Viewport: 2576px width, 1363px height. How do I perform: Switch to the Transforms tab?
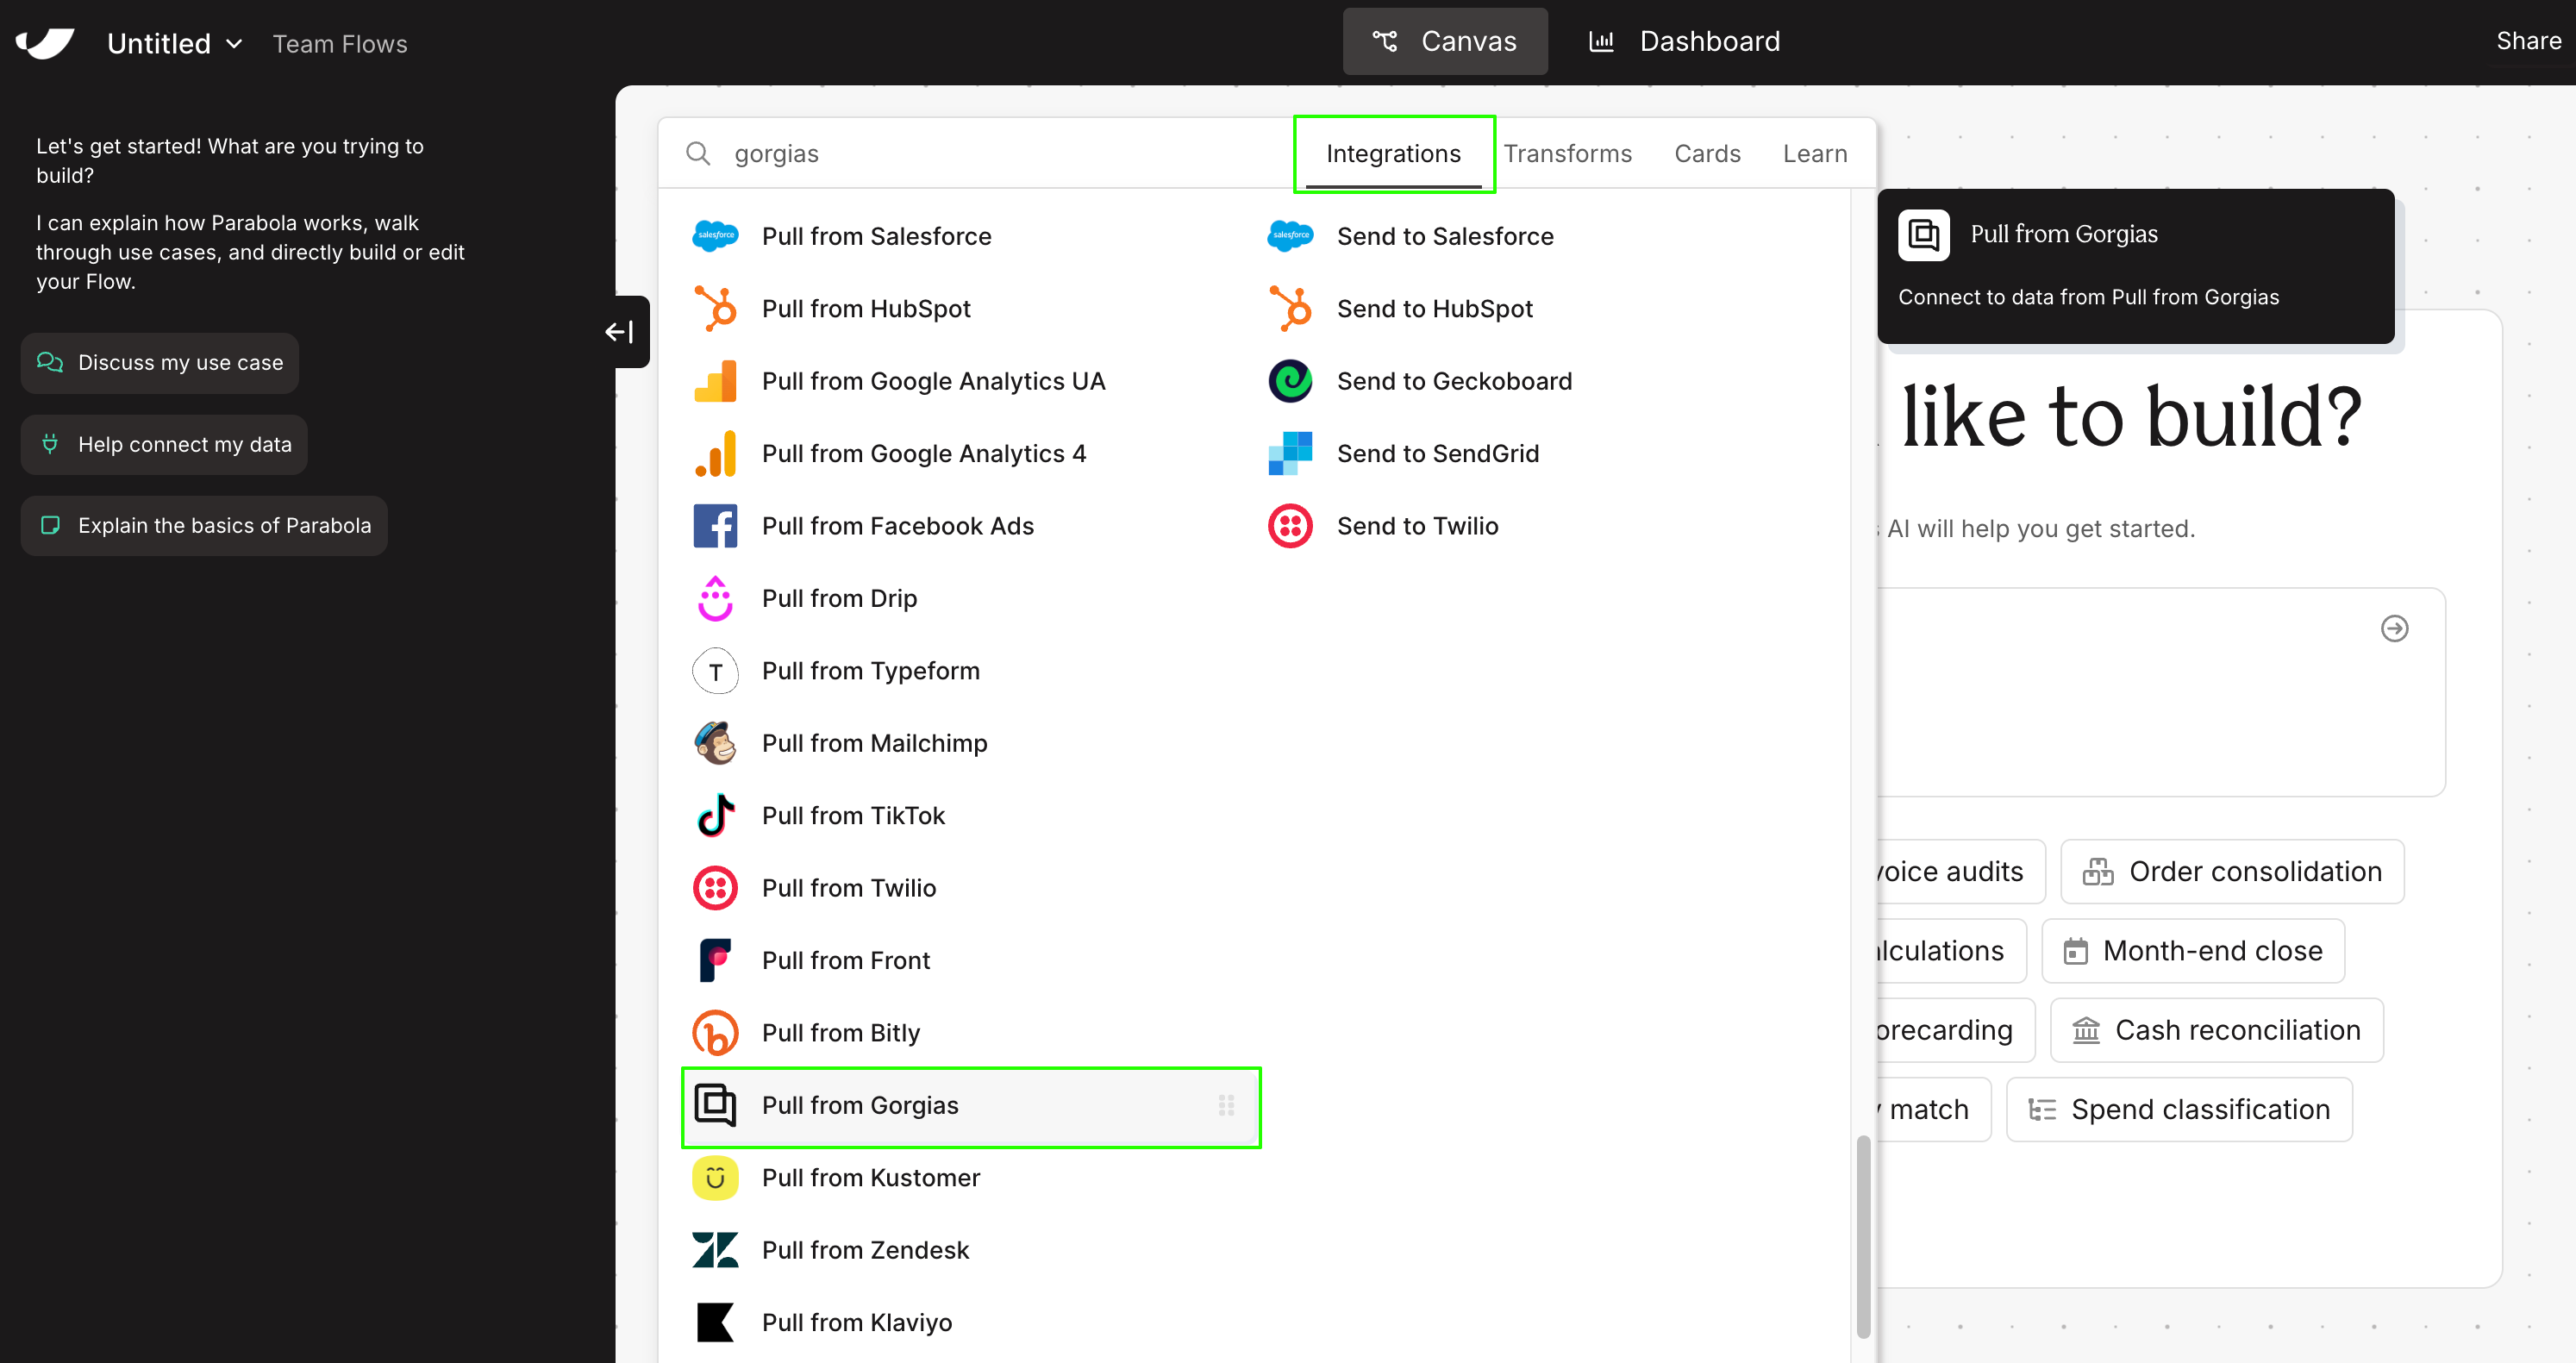point(1567,154)
